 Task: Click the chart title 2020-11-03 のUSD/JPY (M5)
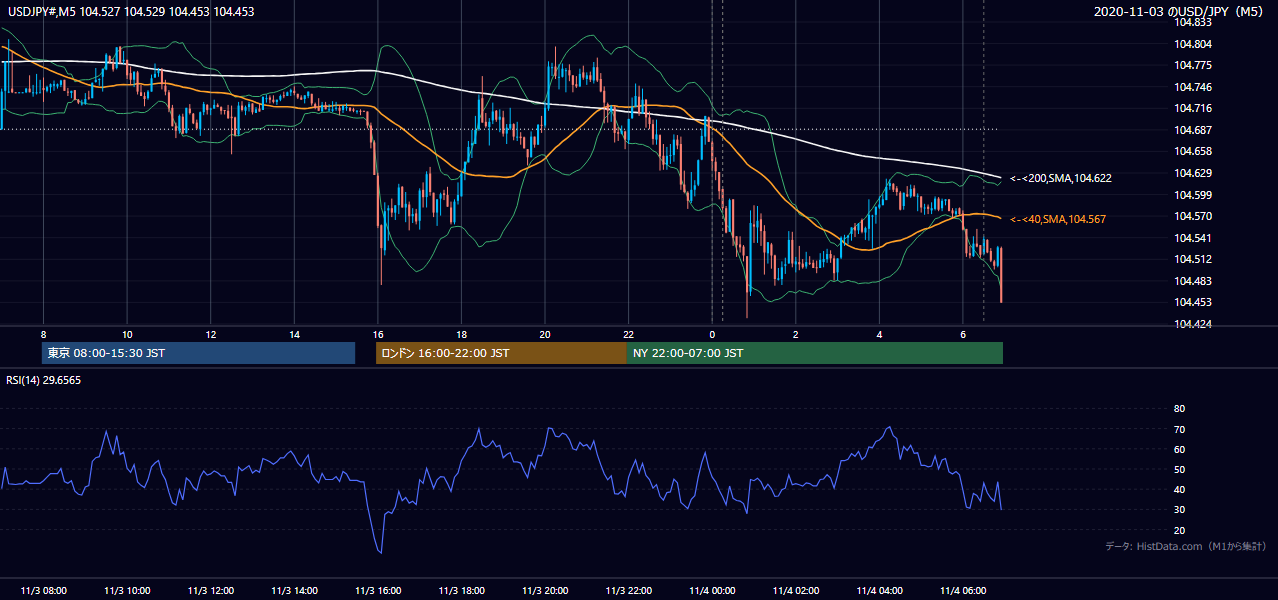(x=1180, y=12)
